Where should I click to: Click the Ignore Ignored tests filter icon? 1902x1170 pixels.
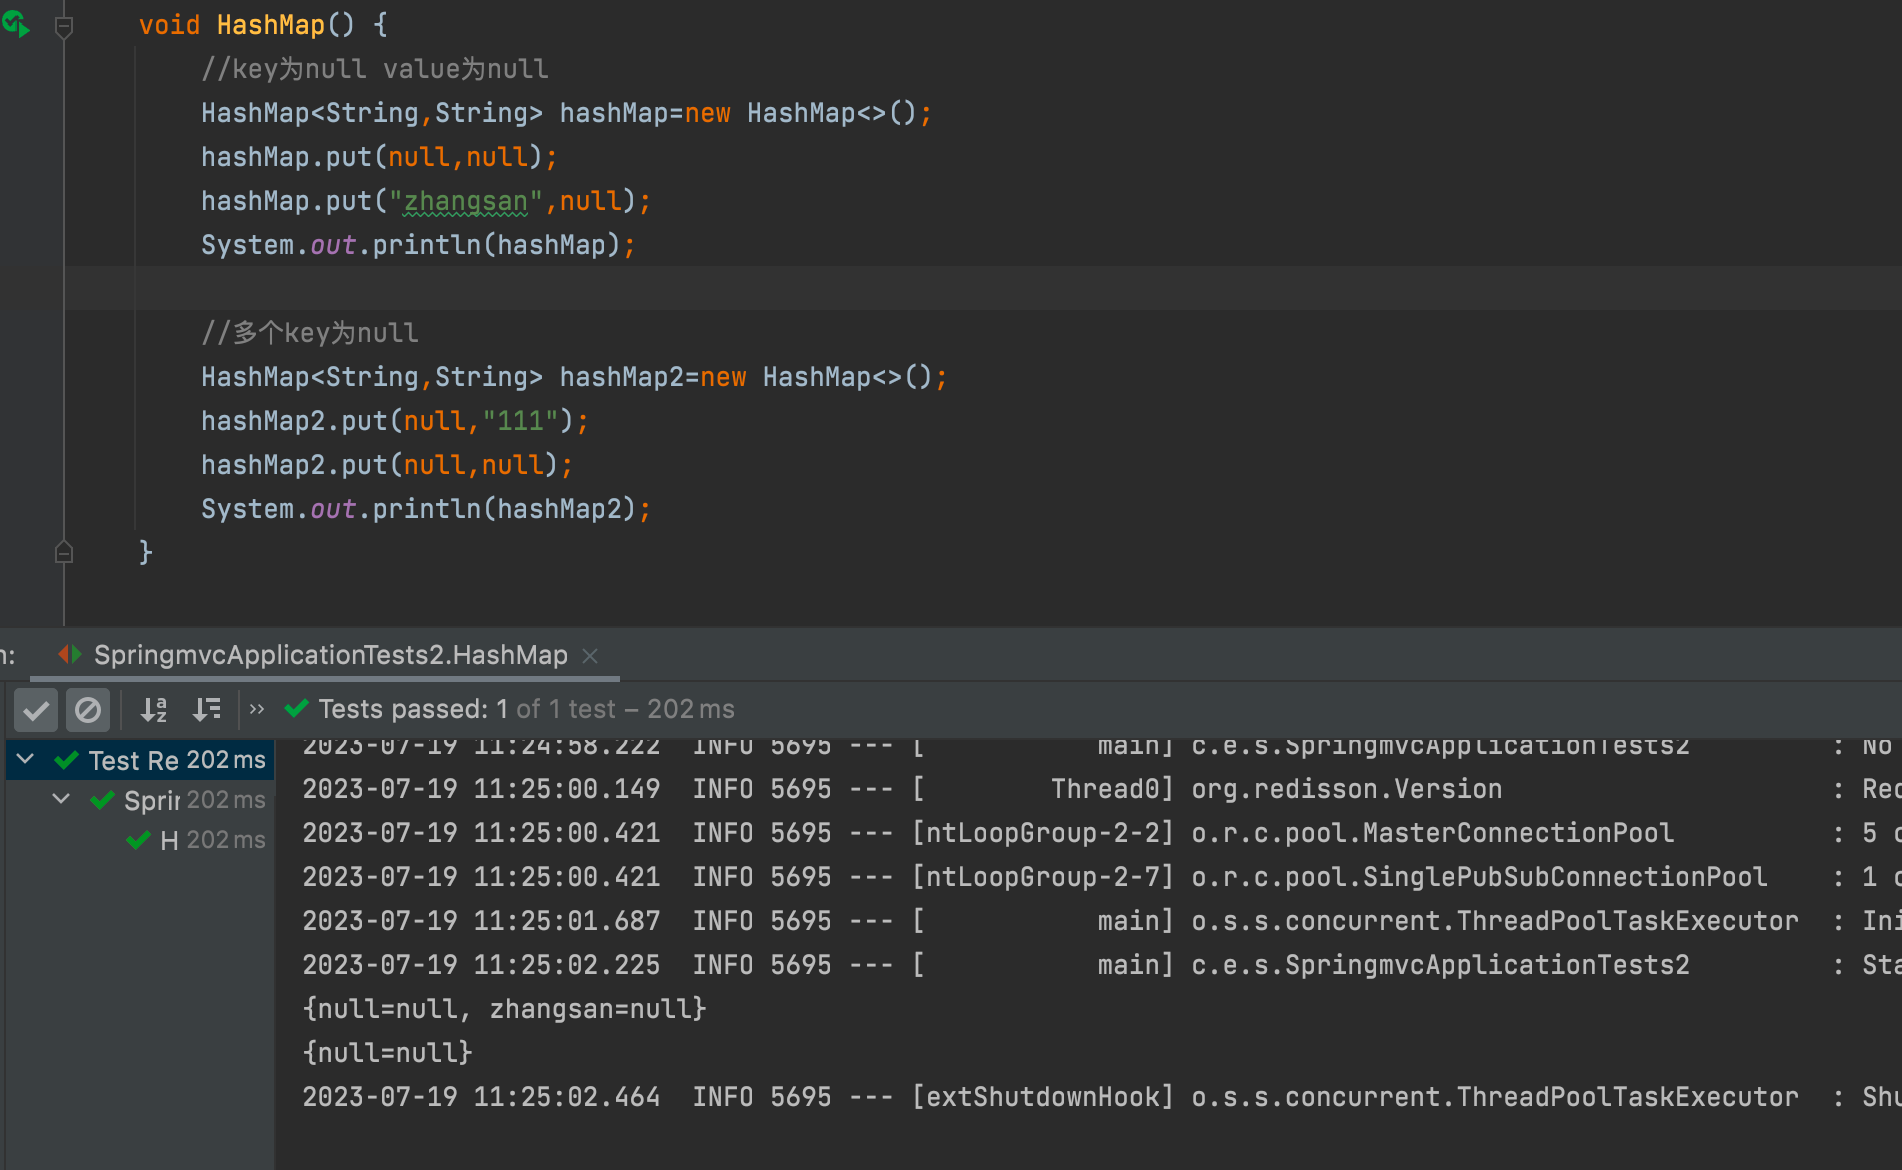pyautogui.click(x=88, y=710)
